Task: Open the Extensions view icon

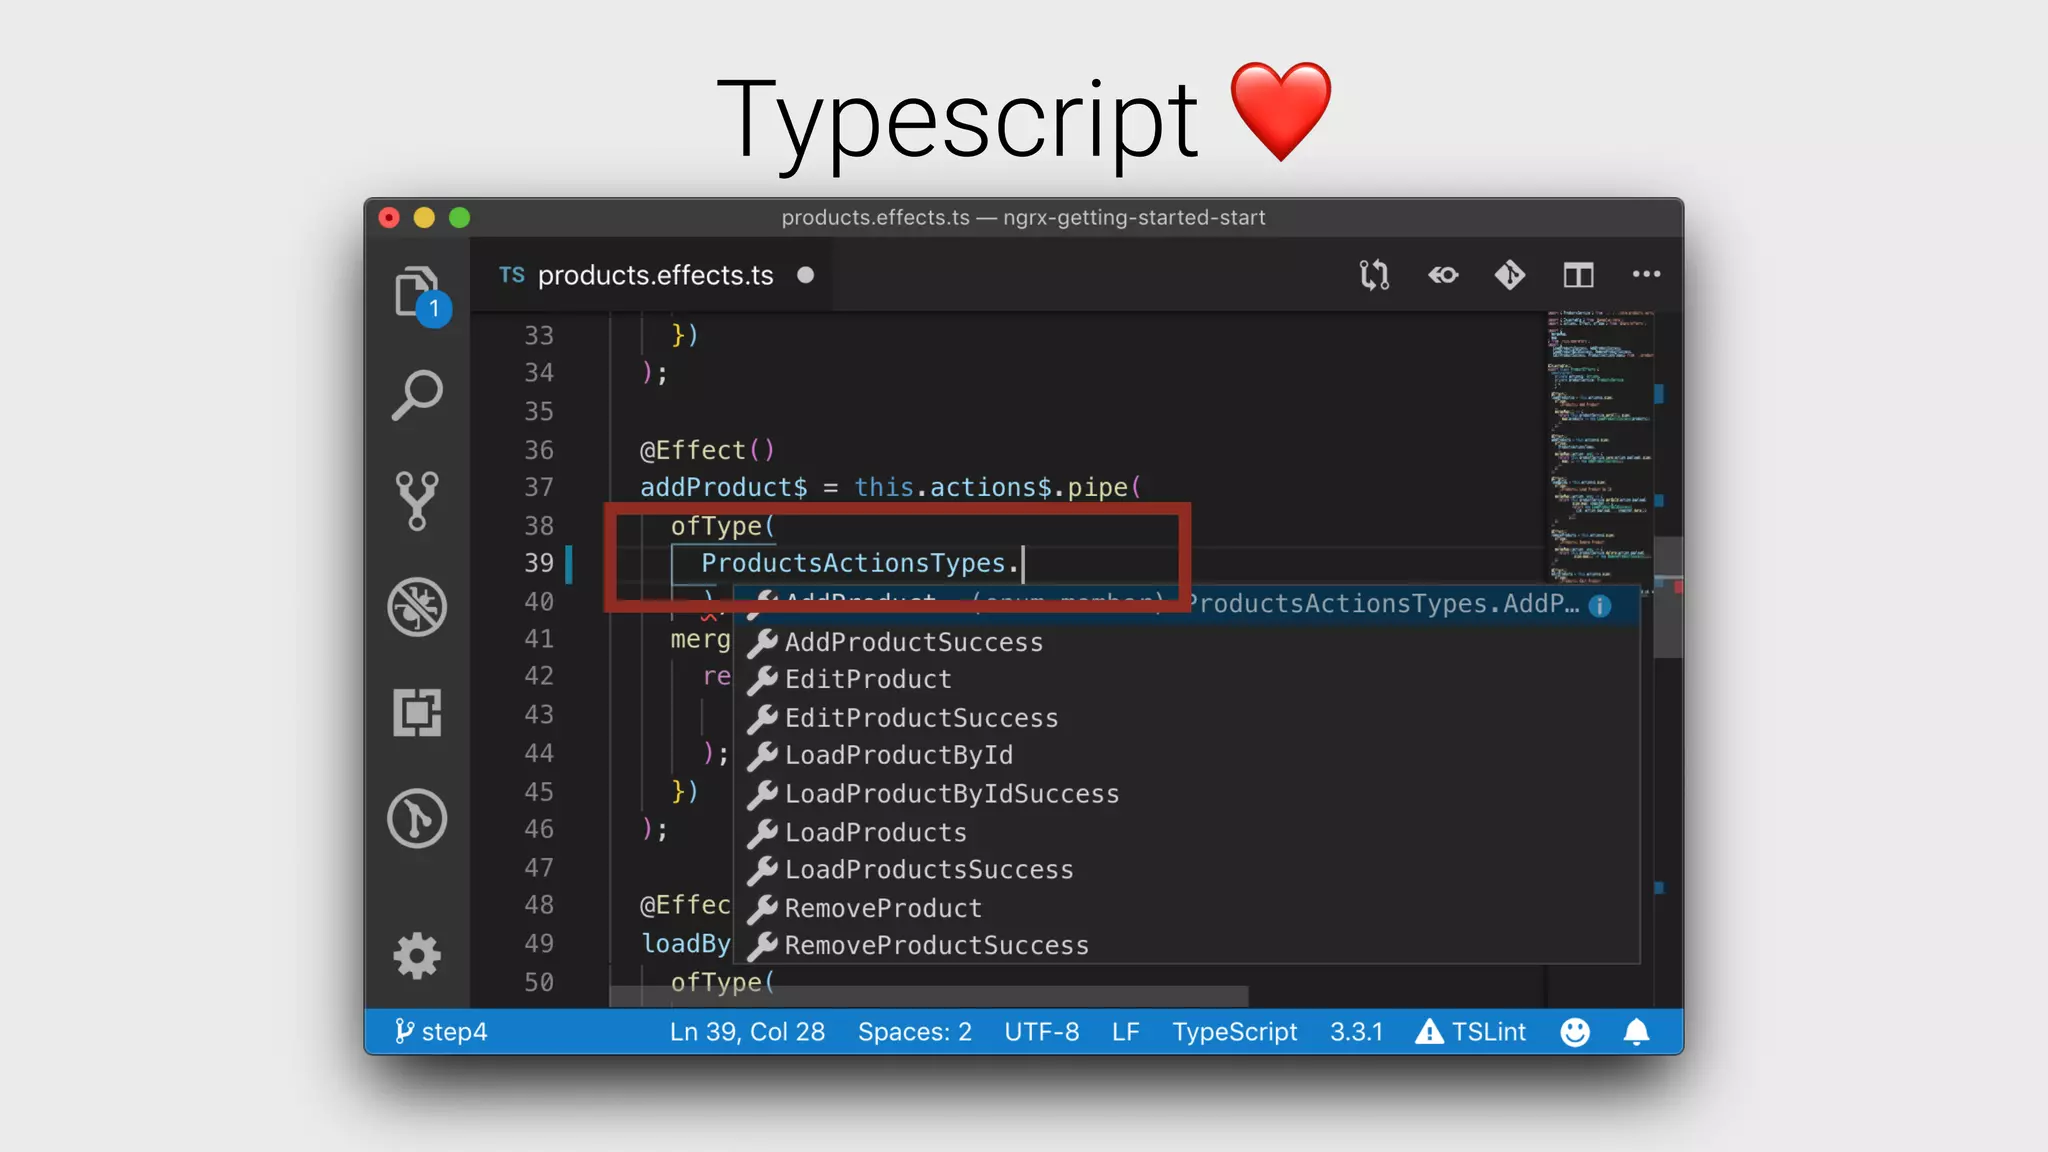Action: 417,712
